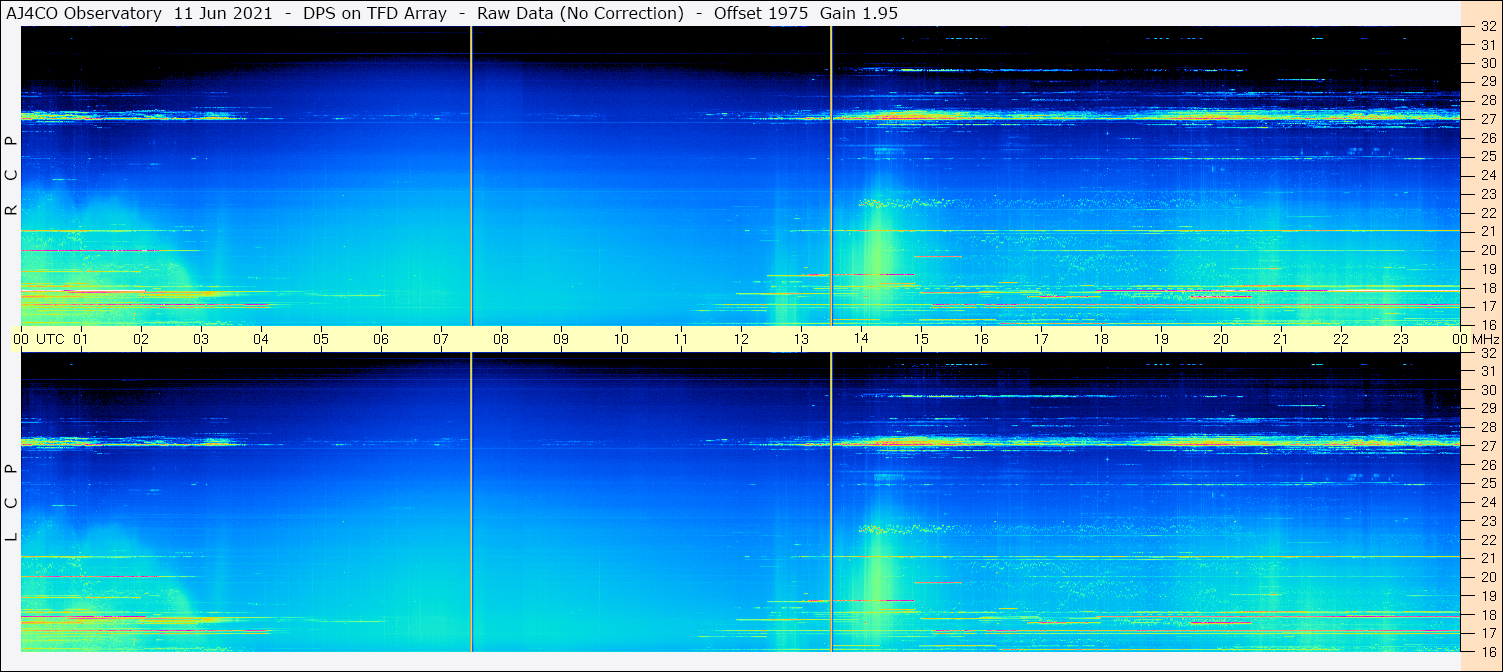The height and width of the screenshot is (672, 1503).
Task: Click the '21' hour tick on UTC axis
Action: (1281, 339)
